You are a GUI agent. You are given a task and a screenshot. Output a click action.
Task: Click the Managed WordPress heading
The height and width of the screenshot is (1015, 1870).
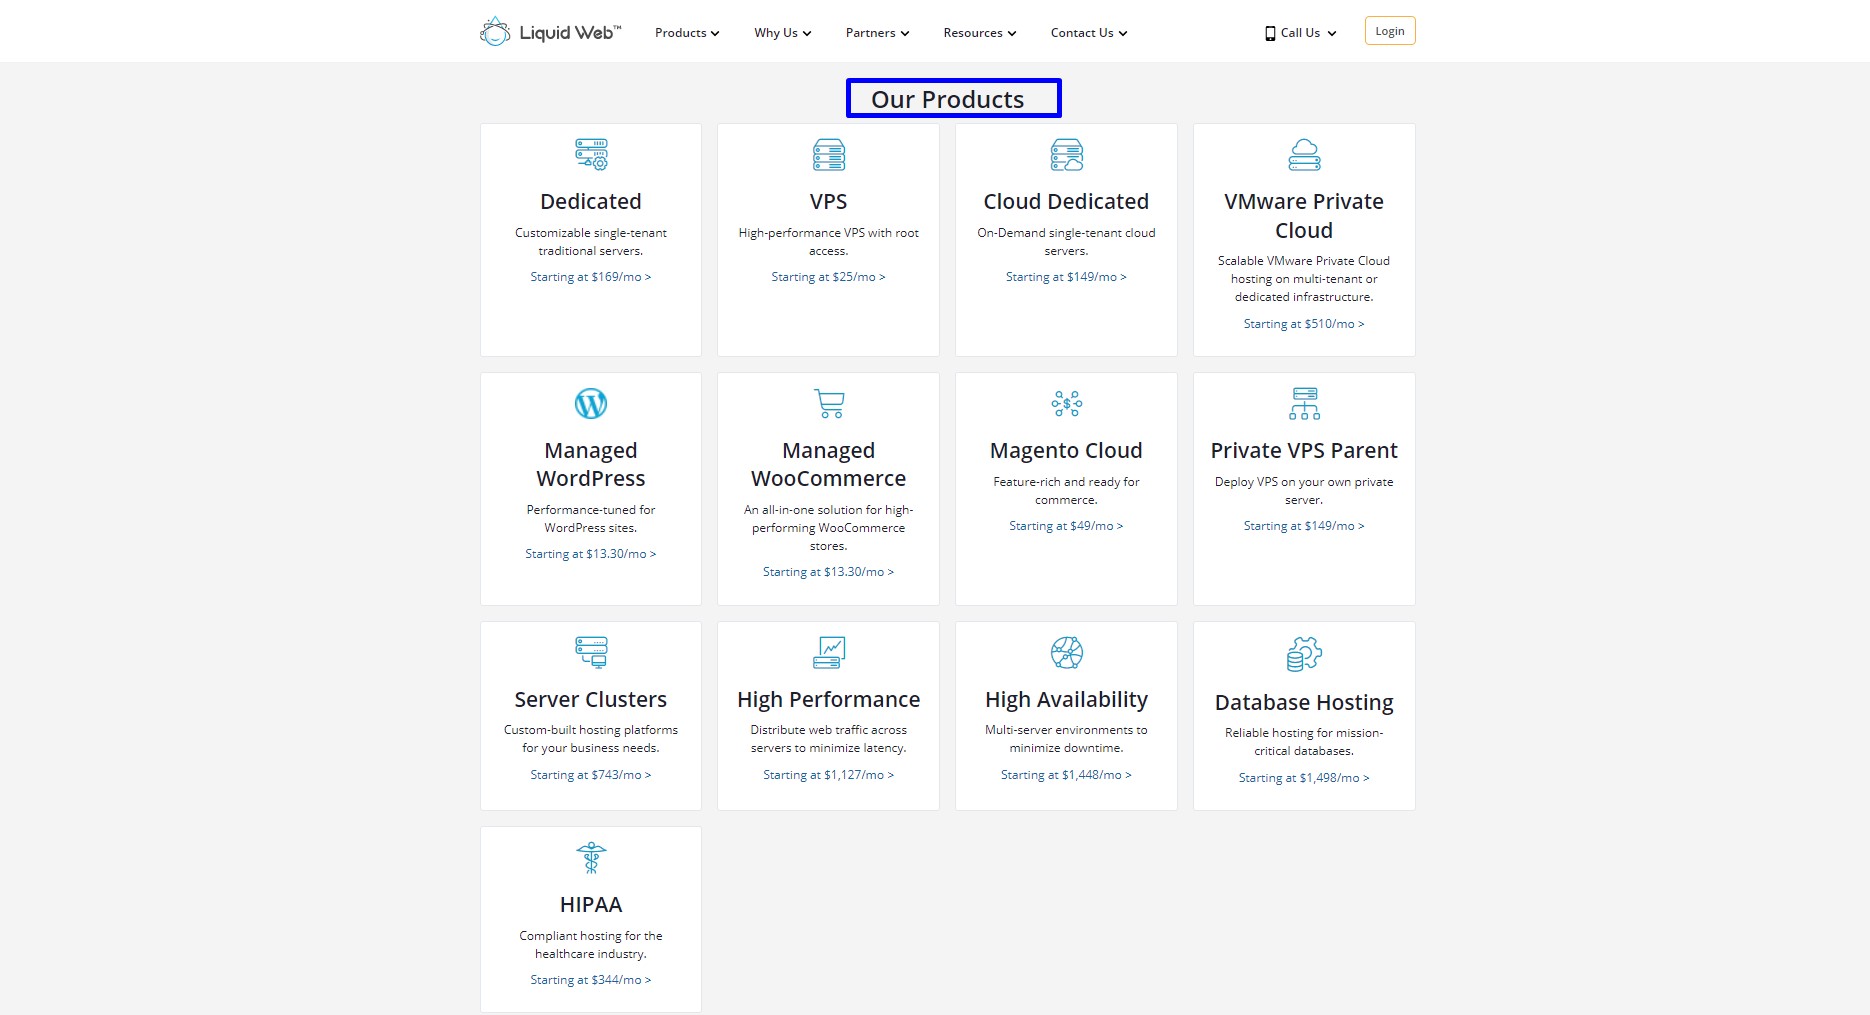(591, 465)
